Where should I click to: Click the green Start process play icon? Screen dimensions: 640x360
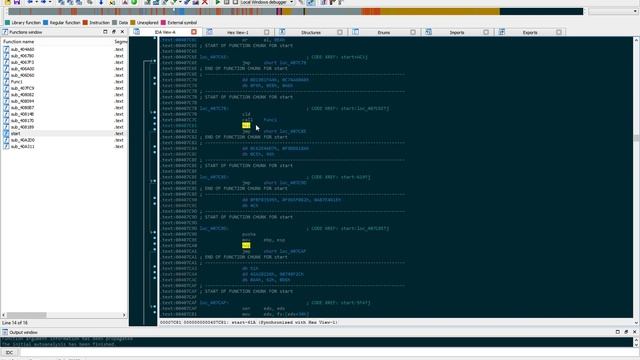tap(218, 2)
